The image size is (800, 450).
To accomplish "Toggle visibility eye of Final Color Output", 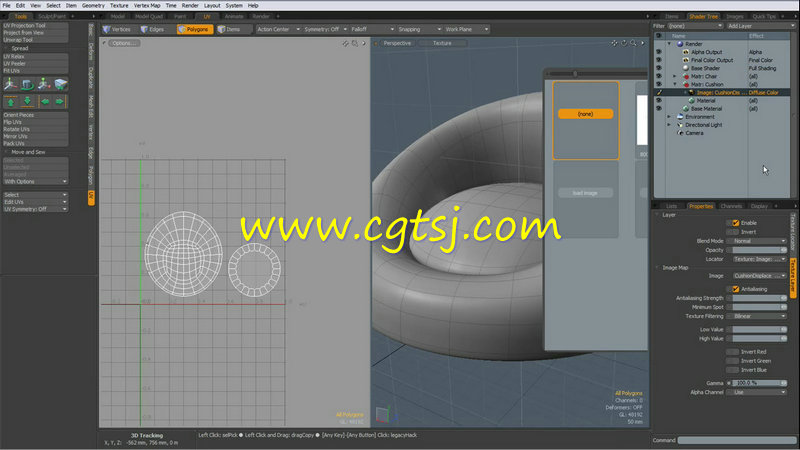I will (659, 60).
